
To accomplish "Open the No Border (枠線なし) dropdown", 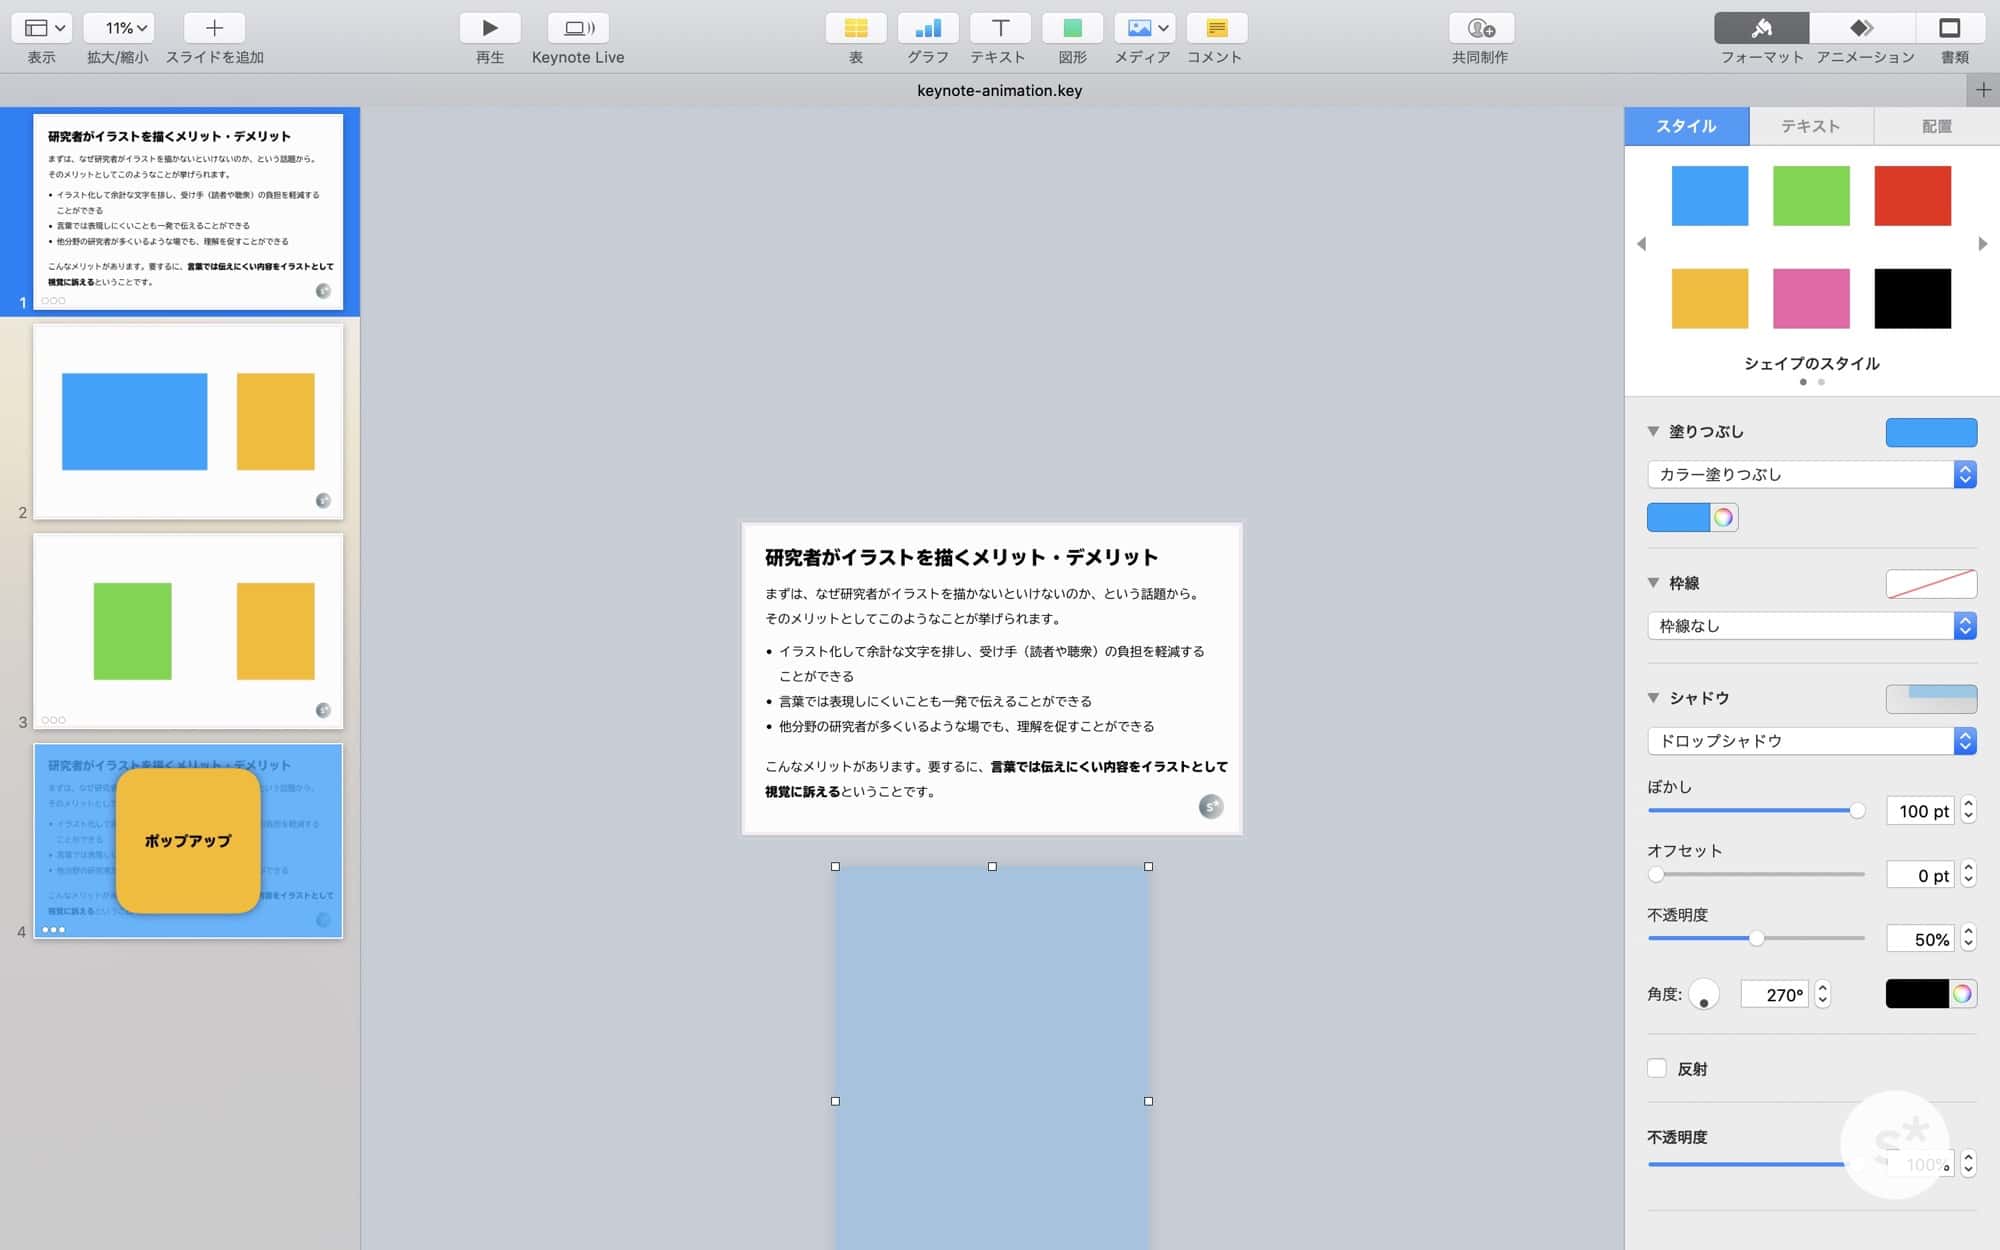I will pos(1811,626).
